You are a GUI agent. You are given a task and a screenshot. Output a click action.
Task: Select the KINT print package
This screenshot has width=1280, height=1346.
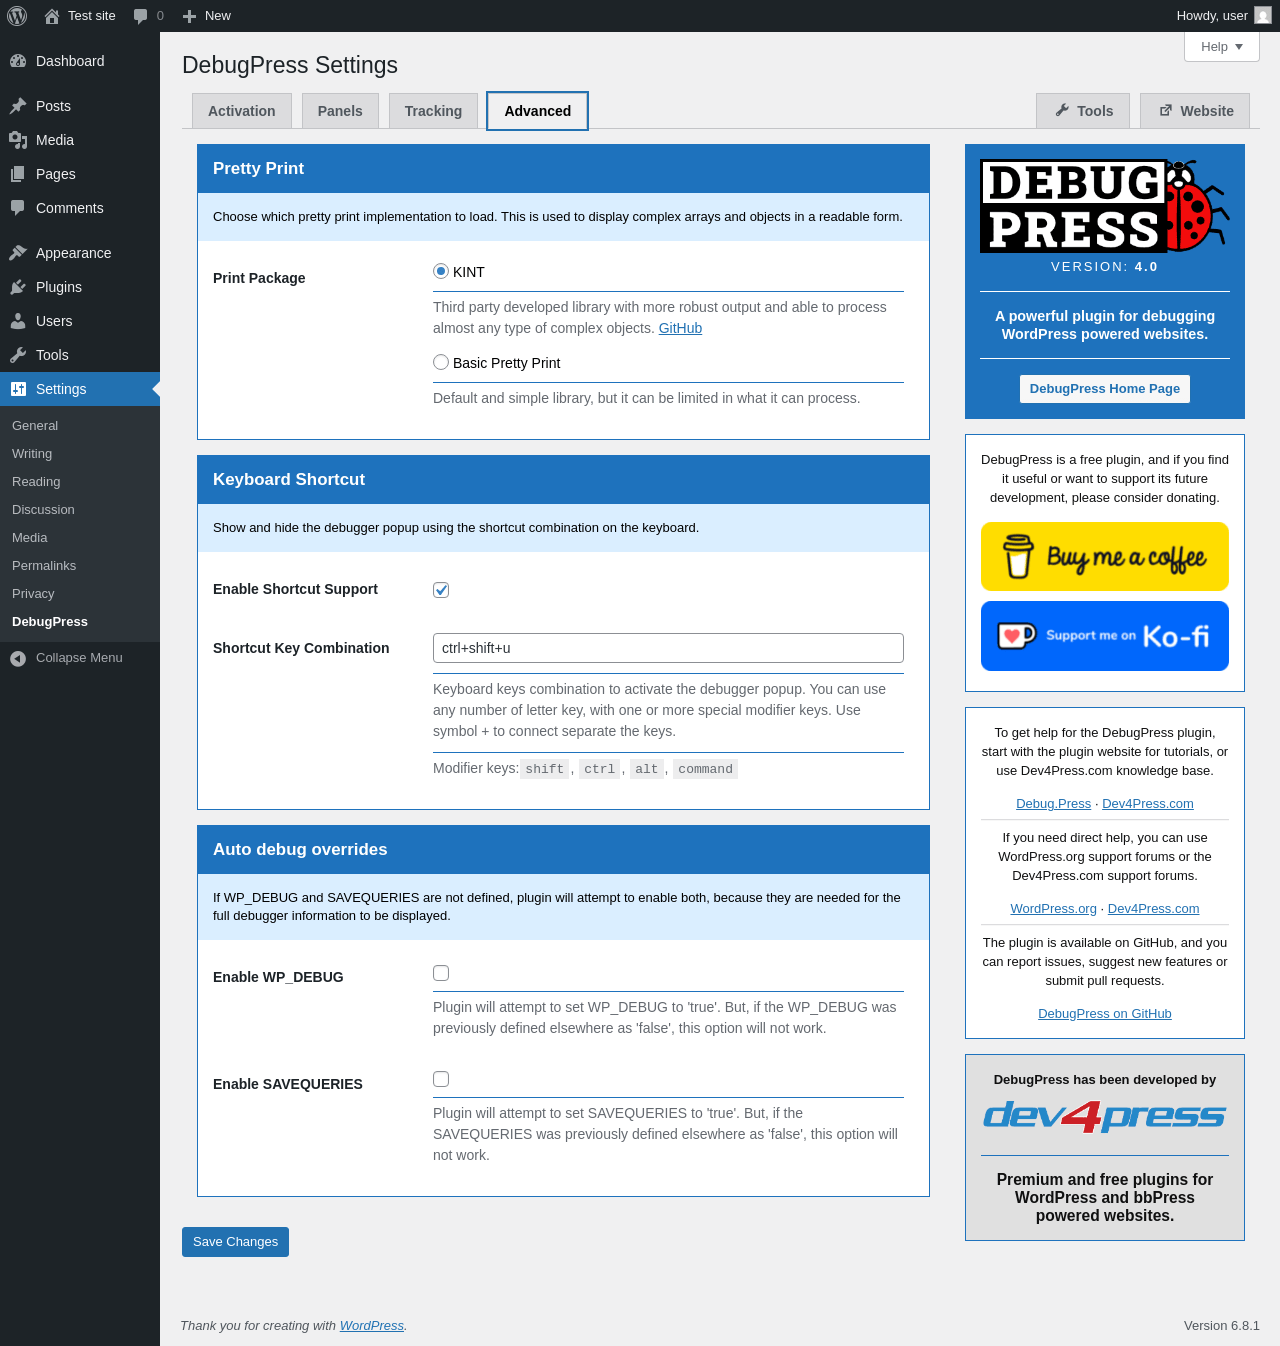(x=441, y=271)
